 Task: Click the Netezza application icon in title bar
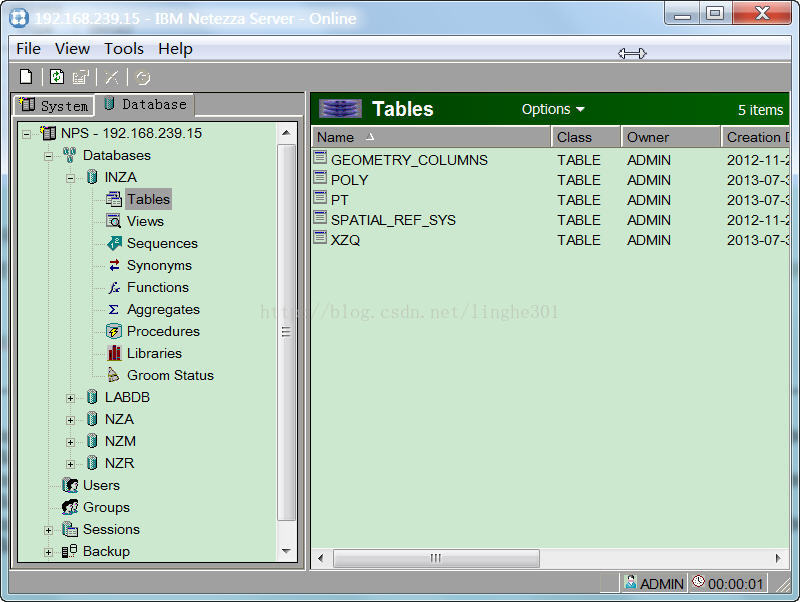coord(19,18)
